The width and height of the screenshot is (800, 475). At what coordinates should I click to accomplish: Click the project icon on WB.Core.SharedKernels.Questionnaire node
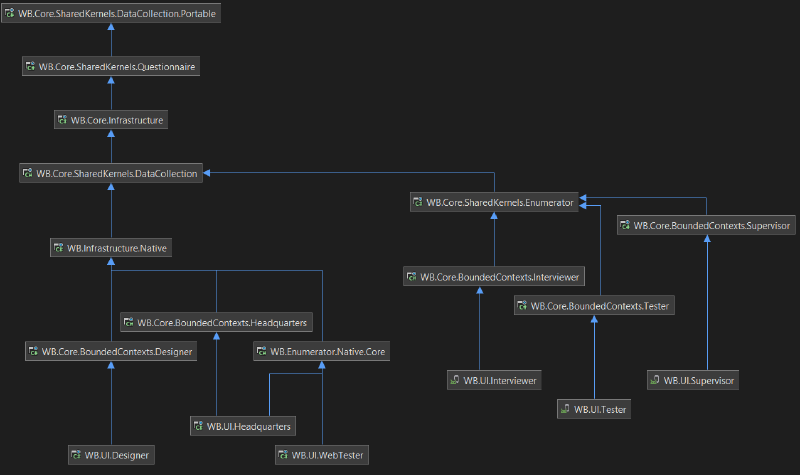[31, 67]
